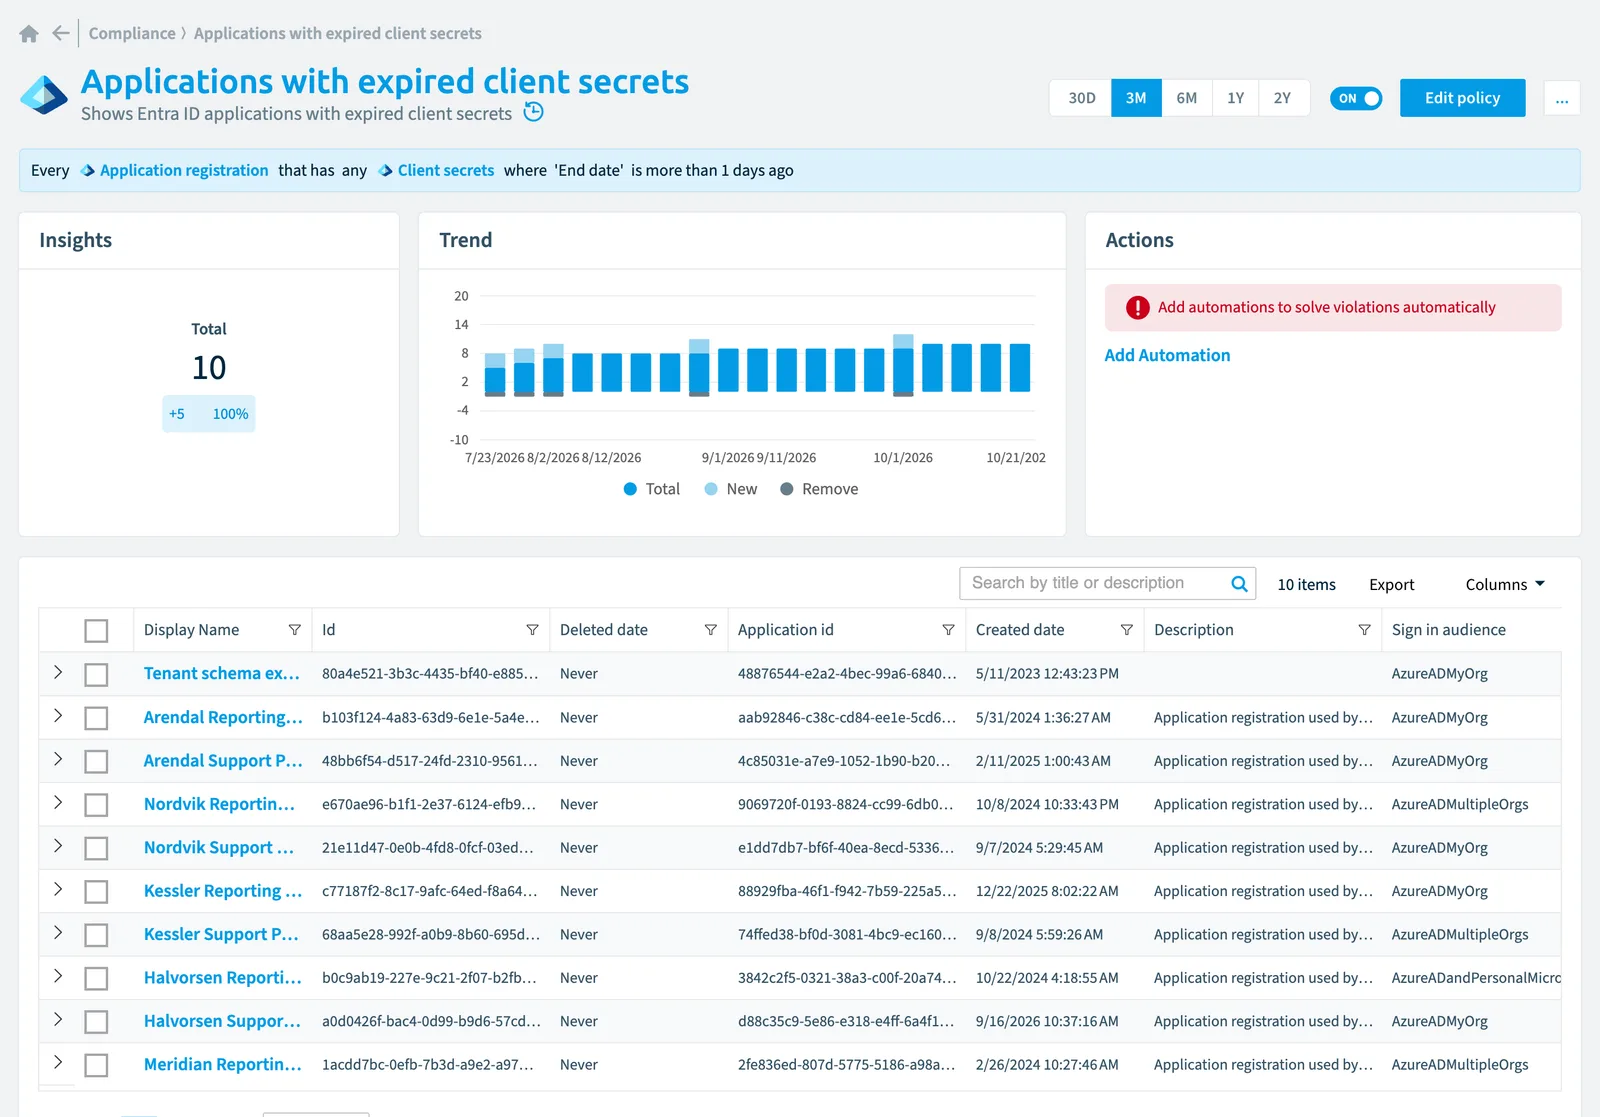Select the Tenant schema ex... row checkbox
1600x1117 pixels.
[x=96, y=675]
